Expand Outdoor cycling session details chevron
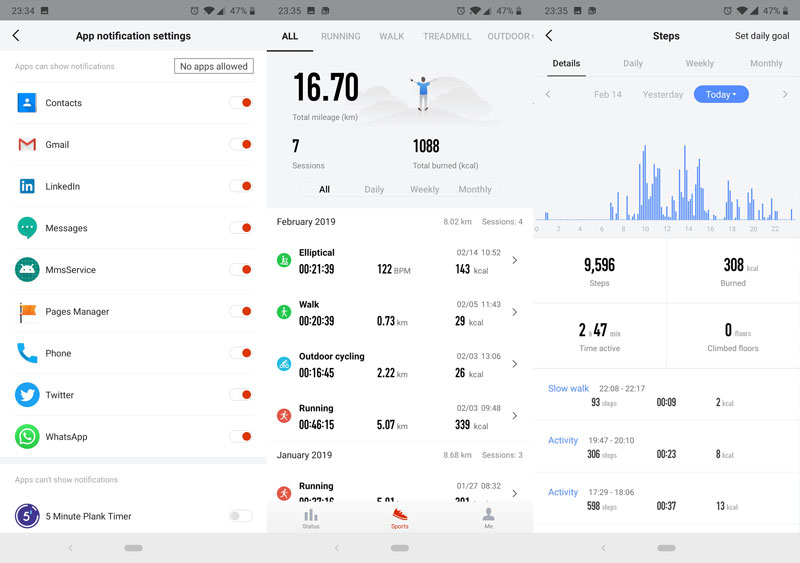Image resolution: width=800 pixels, height=563 pixels. [515, 364]
